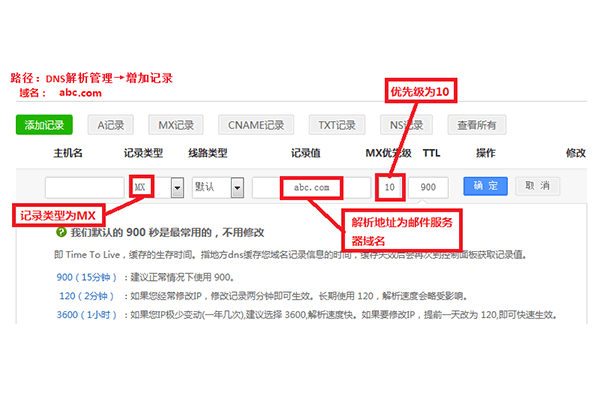Choose the 900（15分钟） TTL option
This screenshot has width=600, height=400.
coord(85,274)
